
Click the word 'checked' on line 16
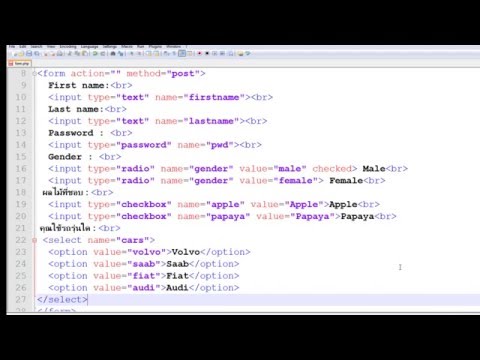coord(332,169)
